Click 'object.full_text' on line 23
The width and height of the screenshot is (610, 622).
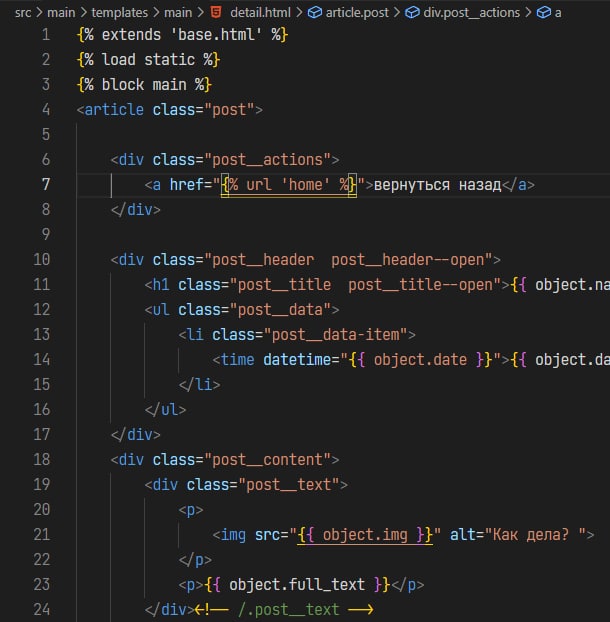click(x=297, y=585)
